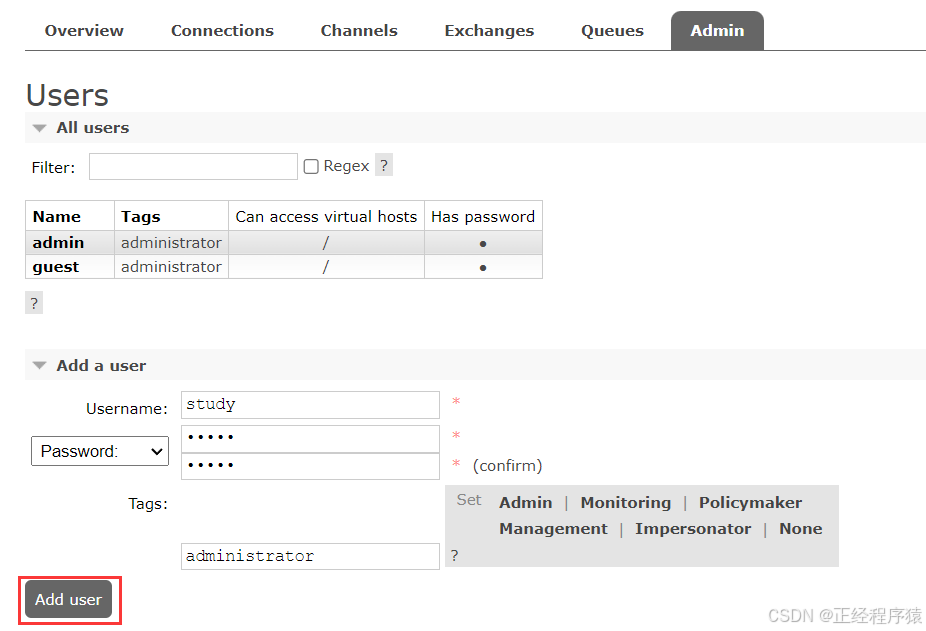
Task: Open the Overview tab
Action: (x=84, y=31)
